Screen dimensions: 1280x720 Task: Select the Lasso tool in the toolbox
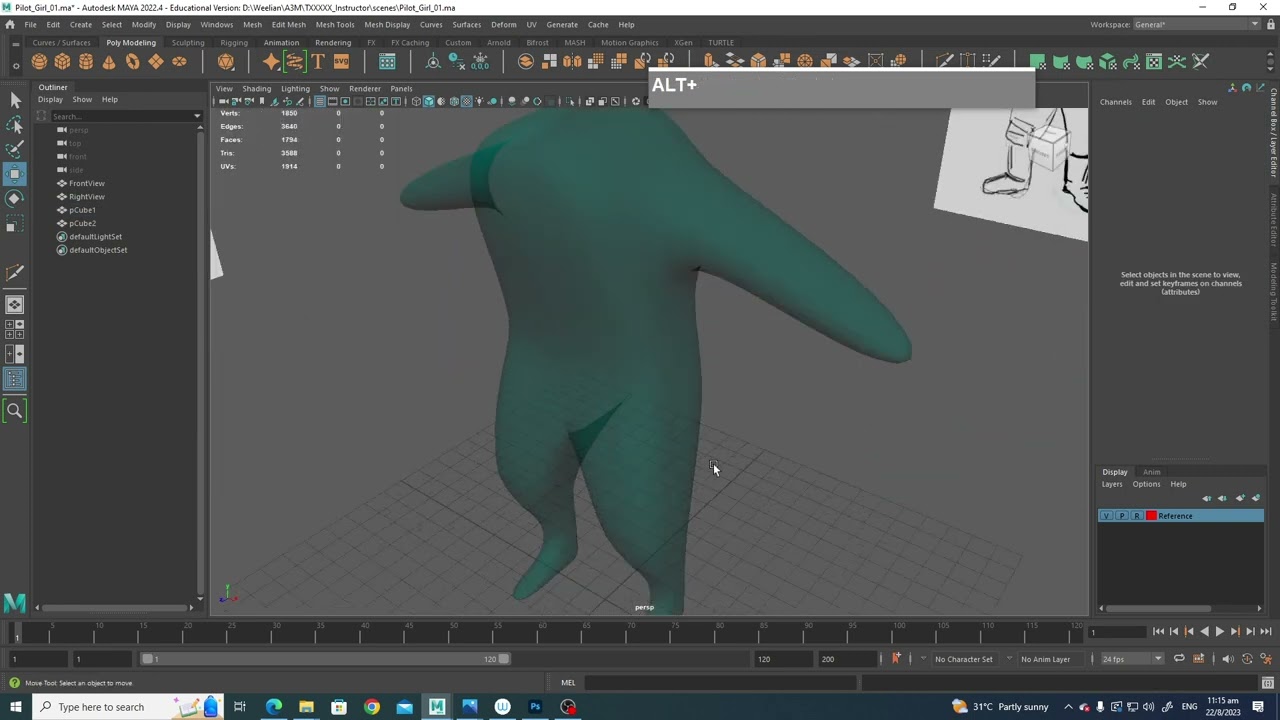(15, 125)
